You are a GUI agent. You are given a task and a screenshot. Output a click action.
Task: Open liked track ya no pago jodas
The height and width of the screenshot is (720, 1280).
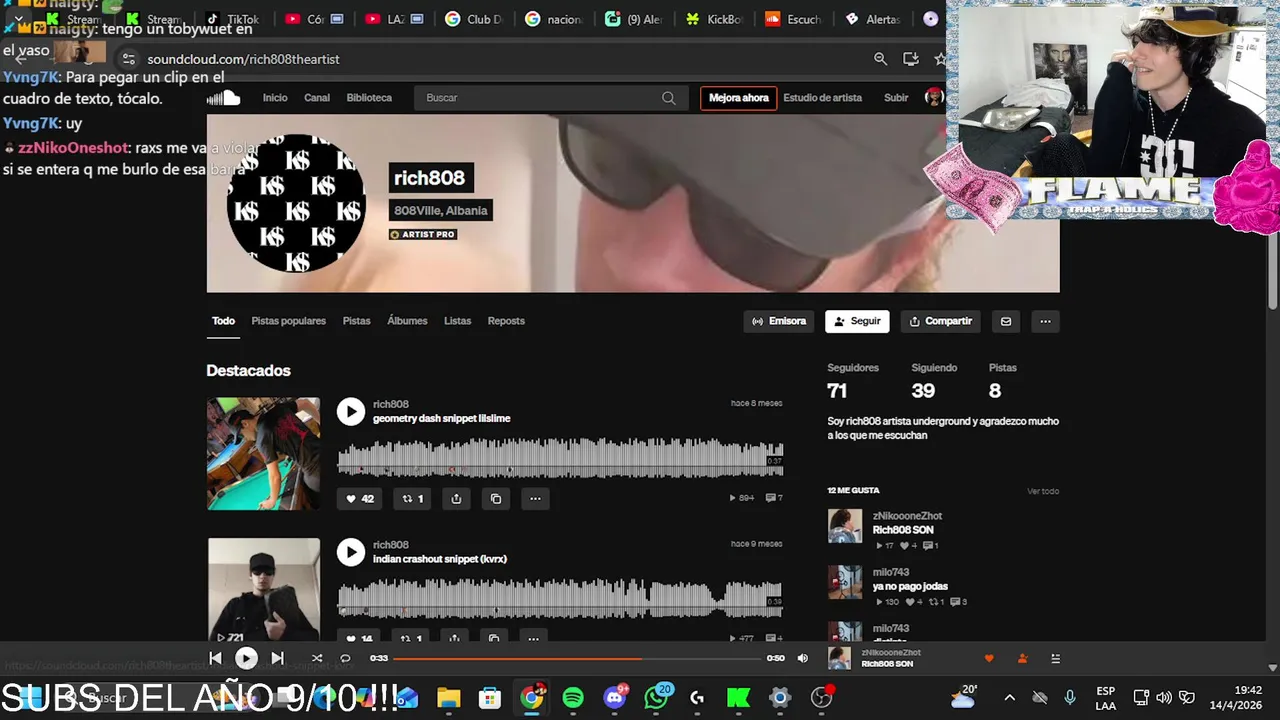(x=910, y=586)
